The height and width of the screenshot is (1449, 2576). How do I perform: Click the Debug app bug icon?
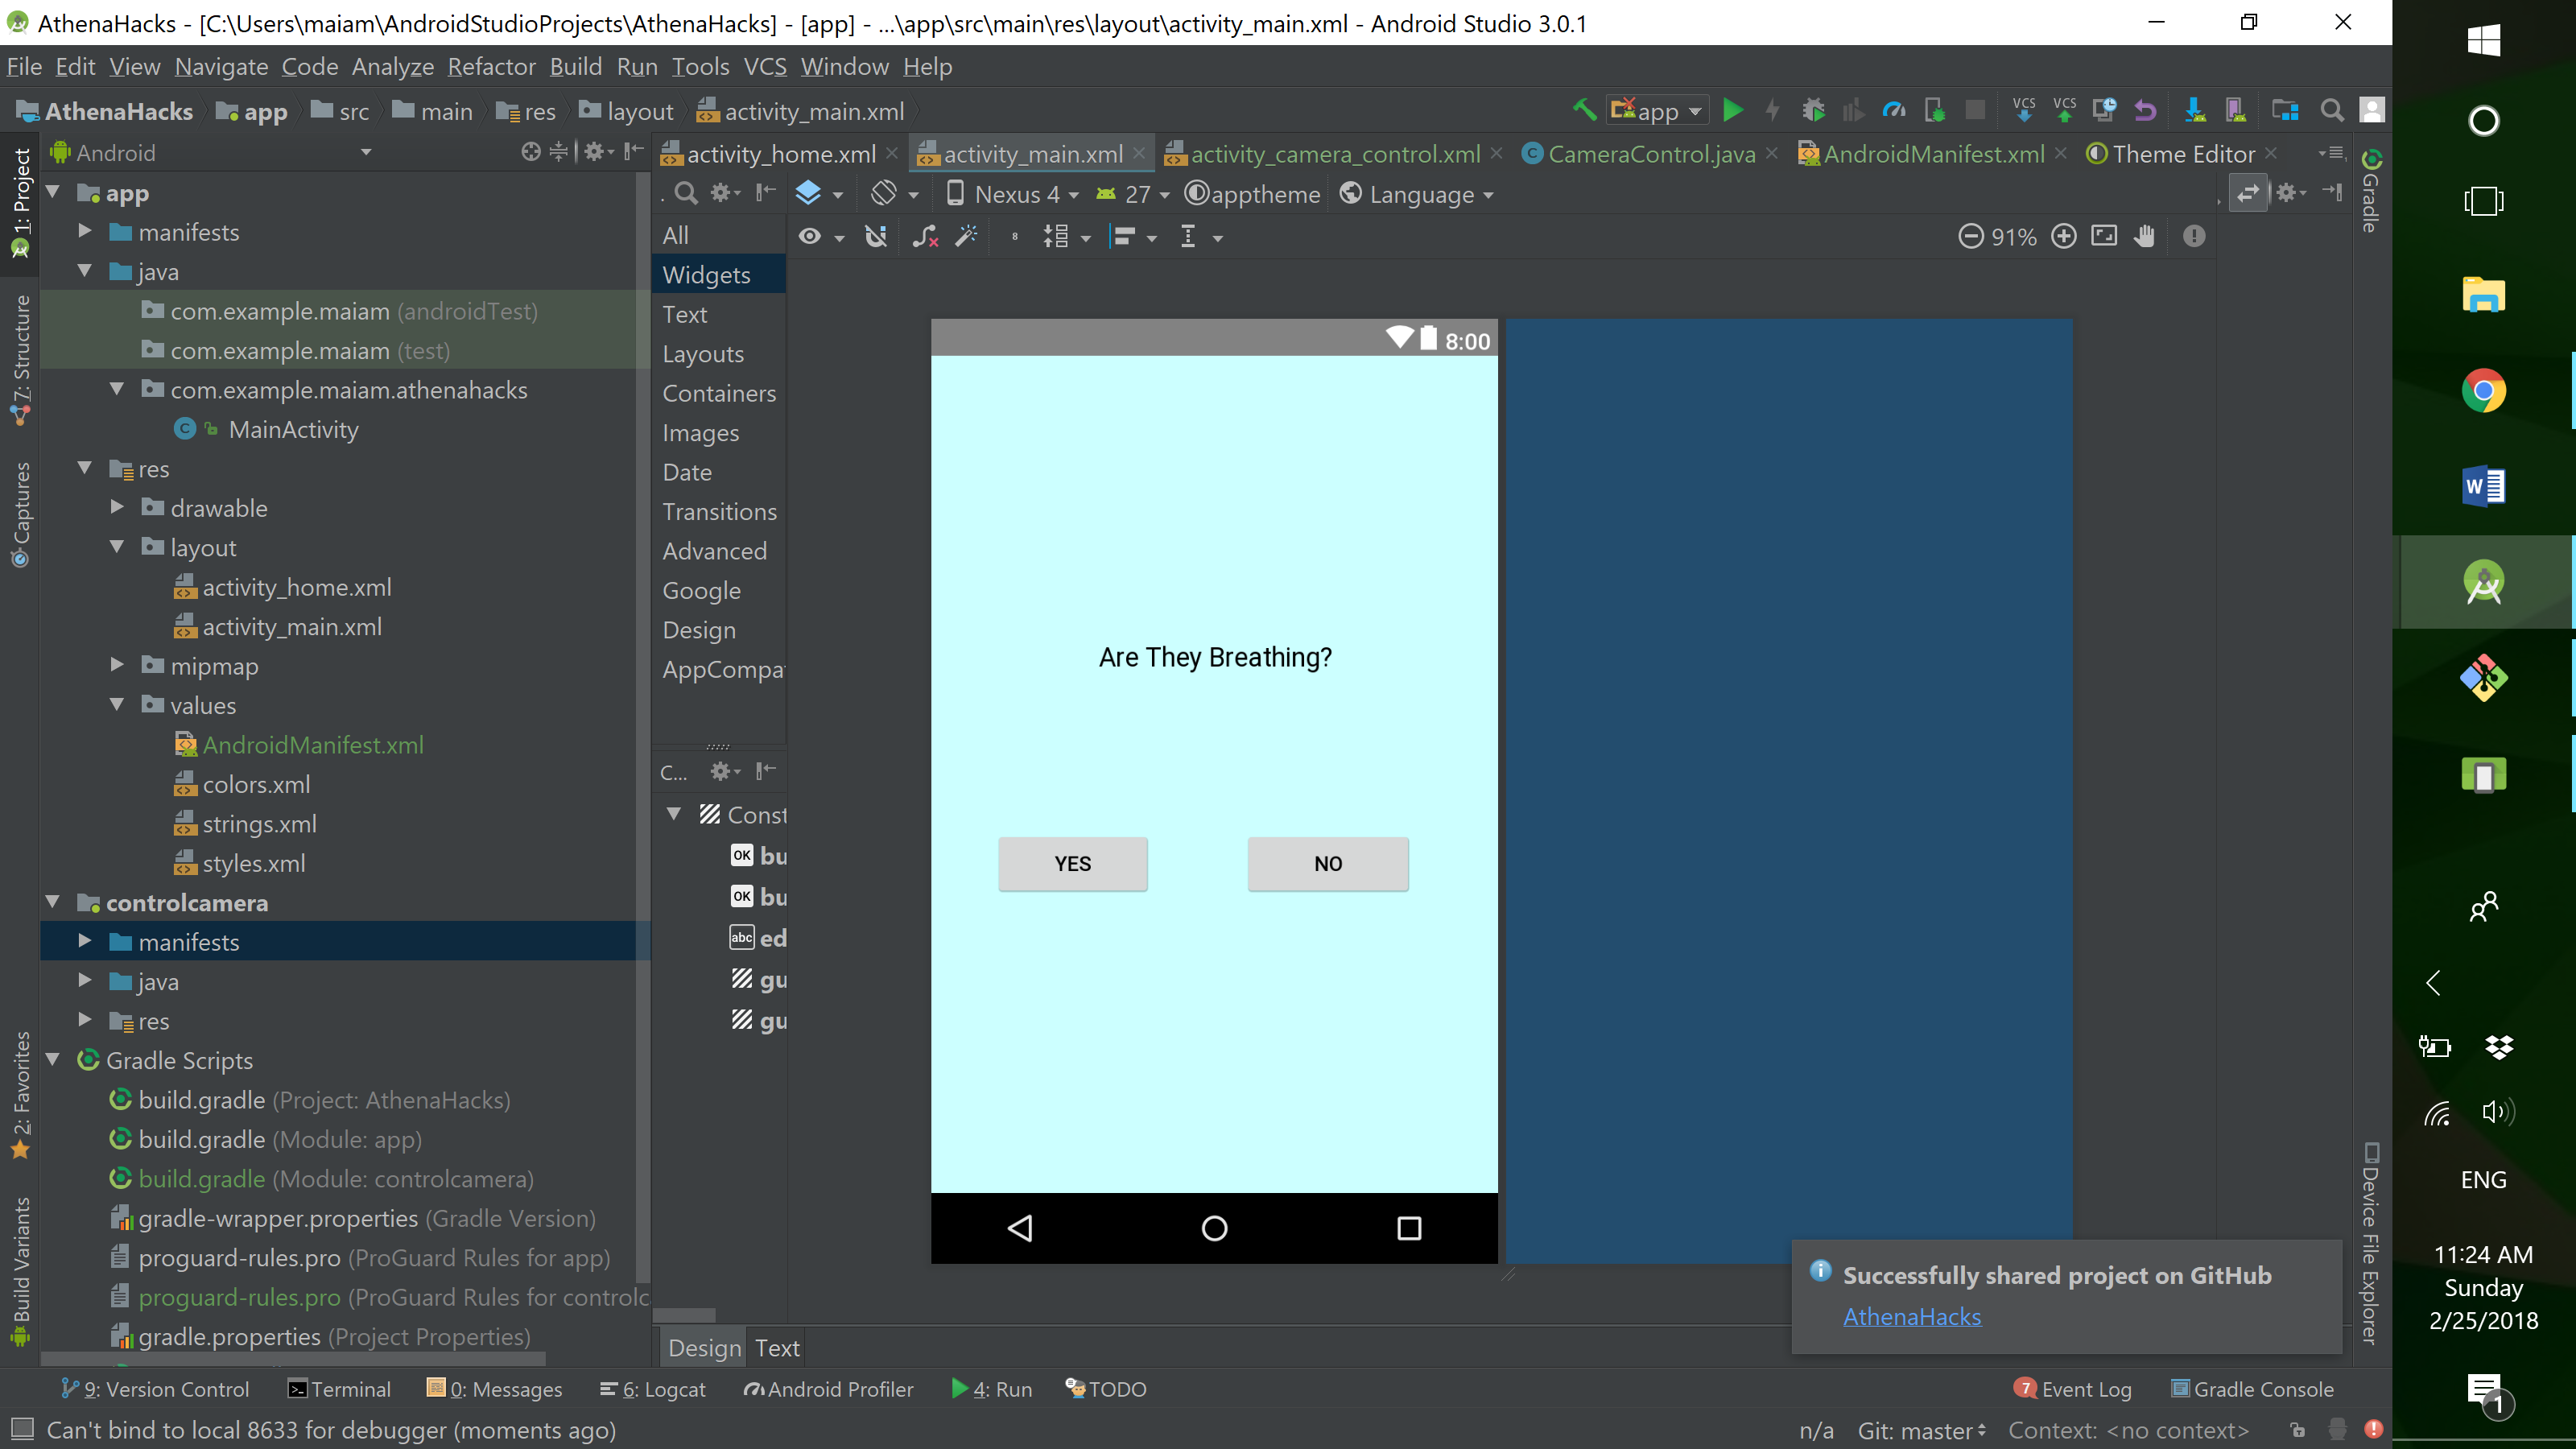[1813, 110]
